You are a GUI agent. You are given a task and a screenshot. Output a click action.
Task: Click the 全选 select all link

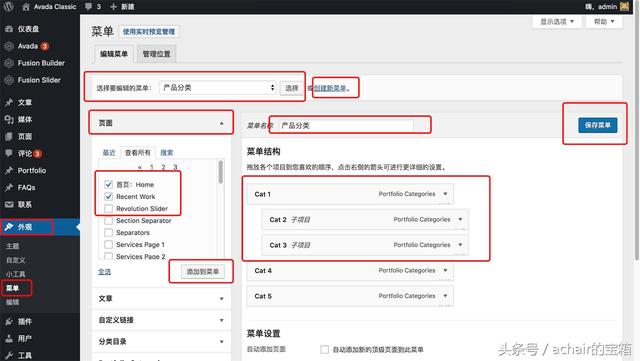(104, 272)
